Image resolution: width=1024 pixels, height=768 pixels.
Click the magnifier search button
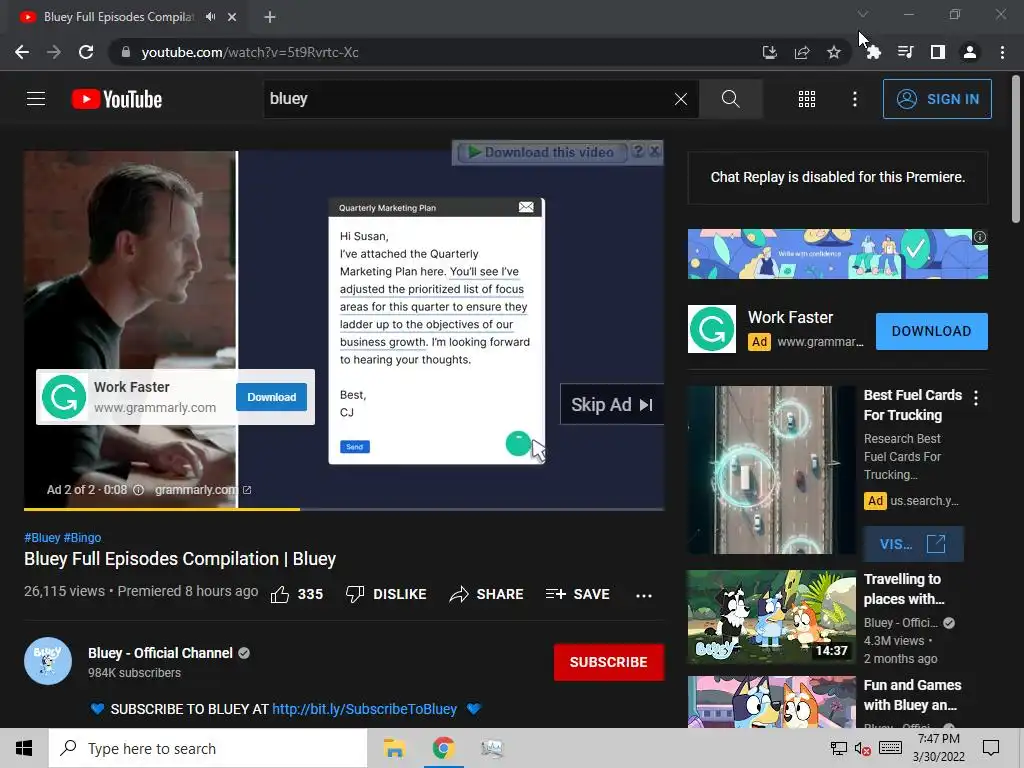pyautogui.click(x=730, y=99)
